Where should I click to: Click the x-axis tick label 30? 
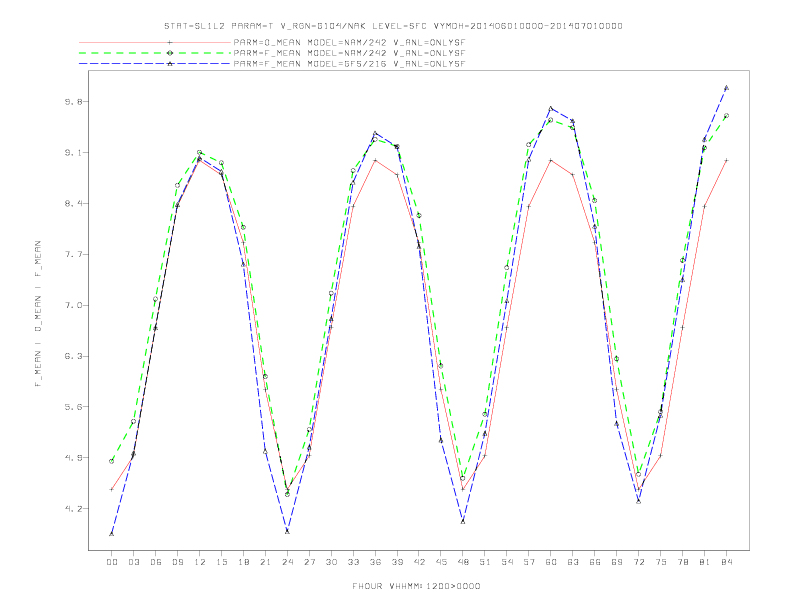331,562
